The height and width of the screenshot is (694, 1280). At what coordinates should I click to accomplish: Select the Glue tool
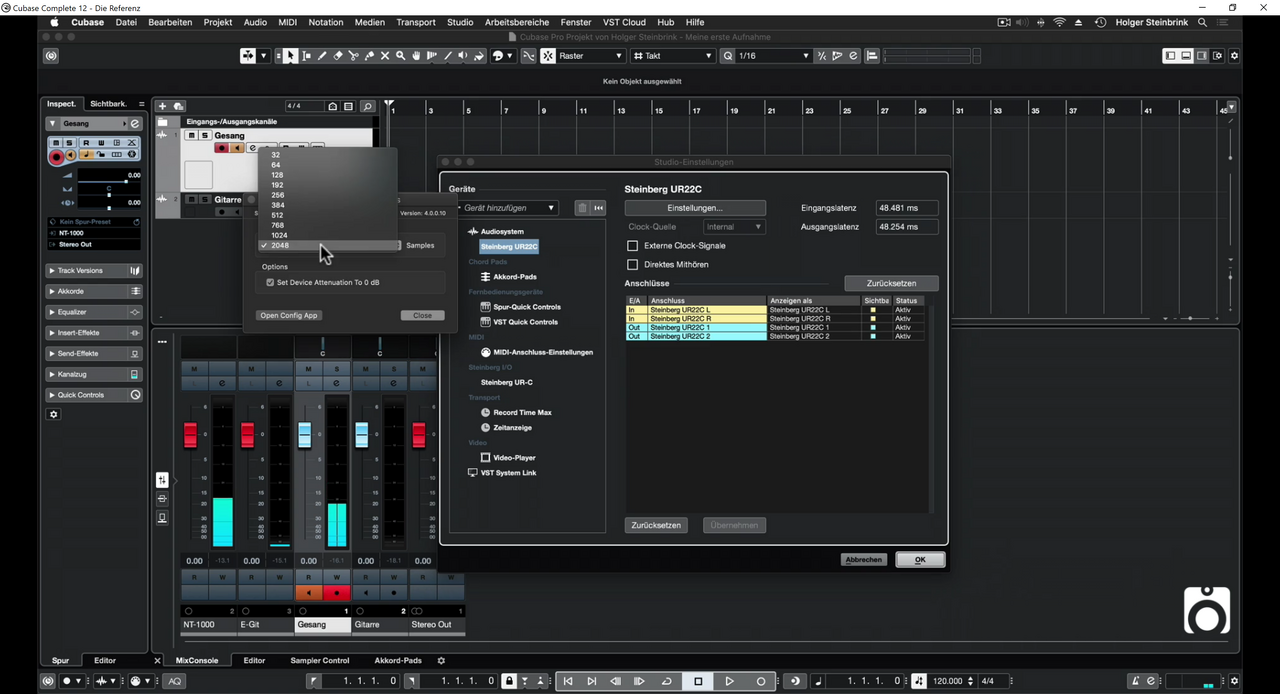(370, 56)
